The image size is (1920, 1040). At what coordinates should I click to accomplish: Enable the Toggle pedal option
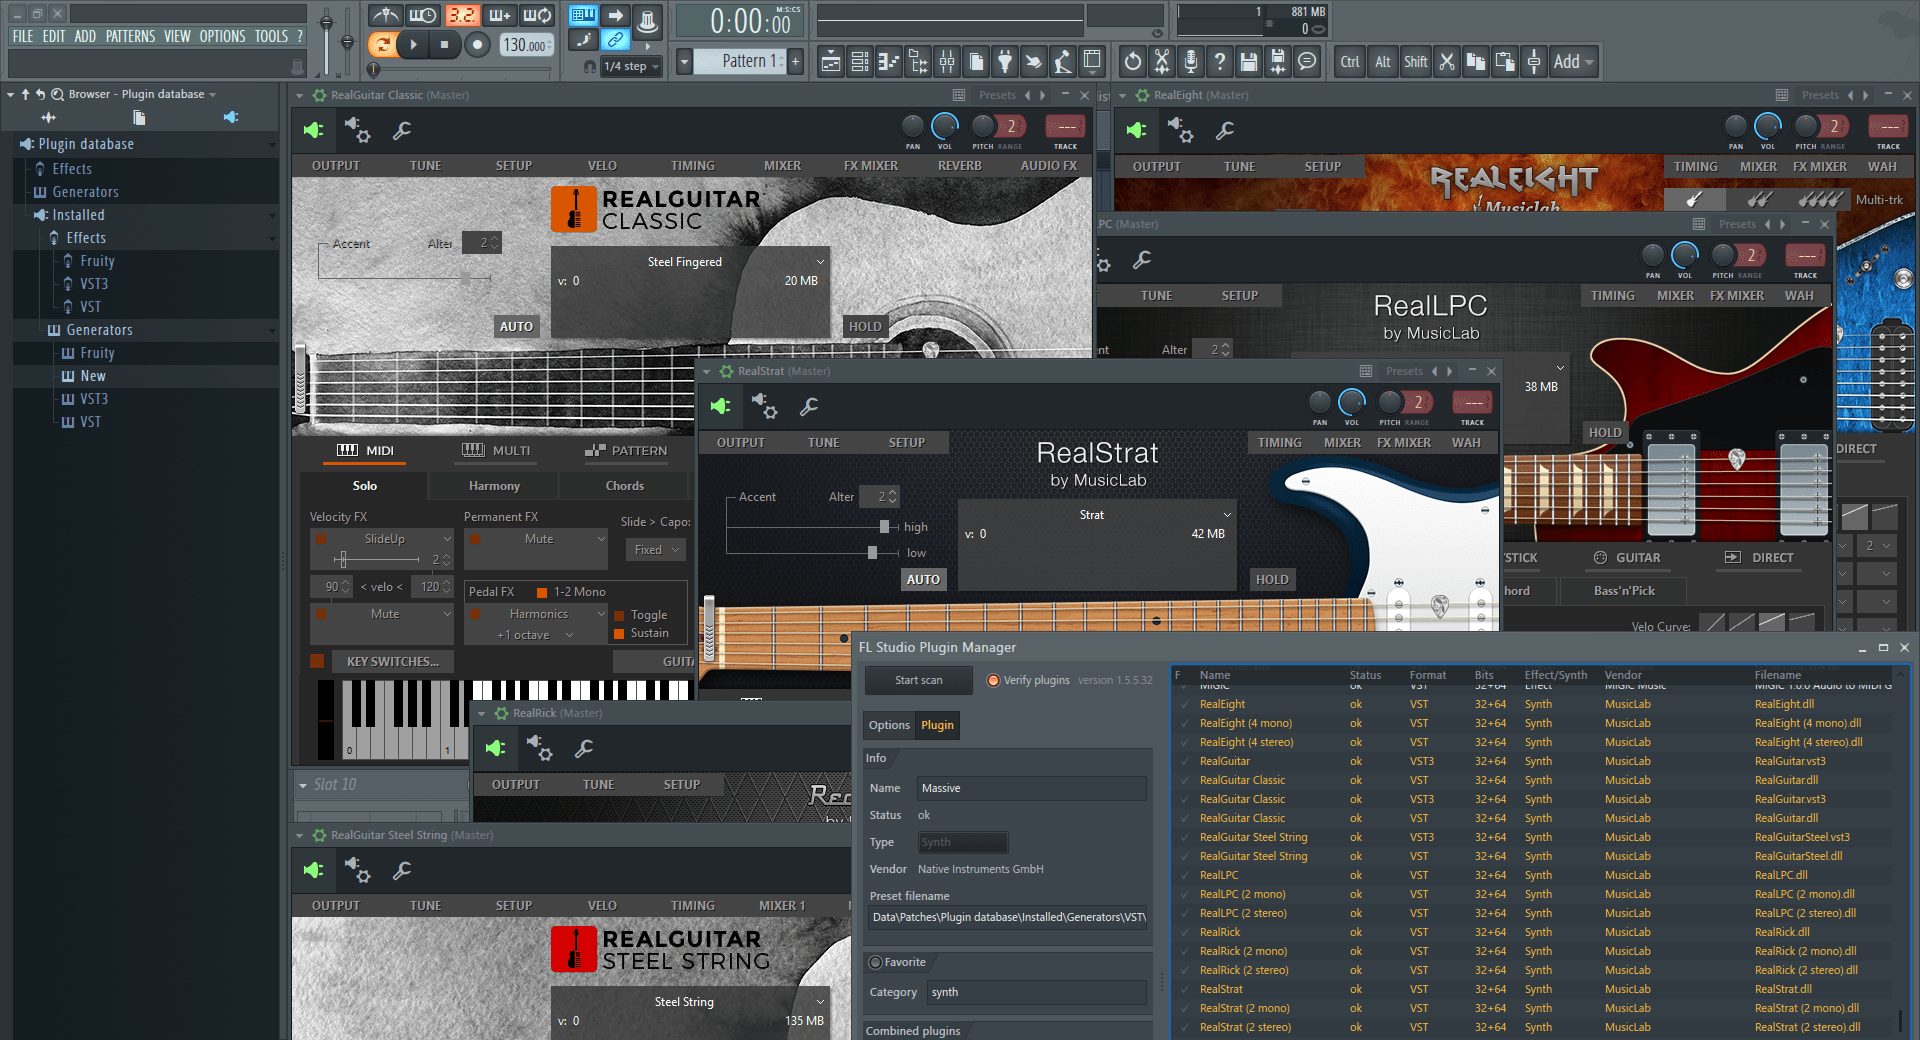tap(619, 615)
